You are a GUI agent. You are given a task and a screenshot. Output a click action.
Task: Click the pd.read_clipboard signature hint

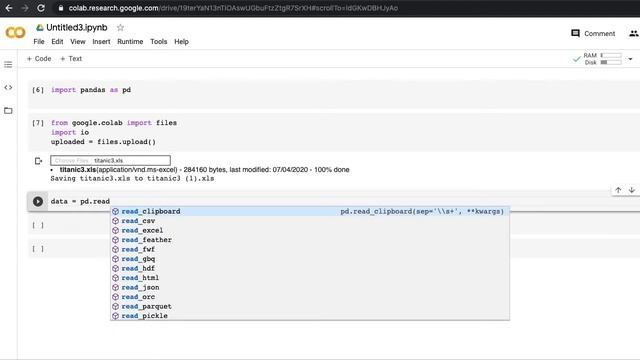coord(422,211)
